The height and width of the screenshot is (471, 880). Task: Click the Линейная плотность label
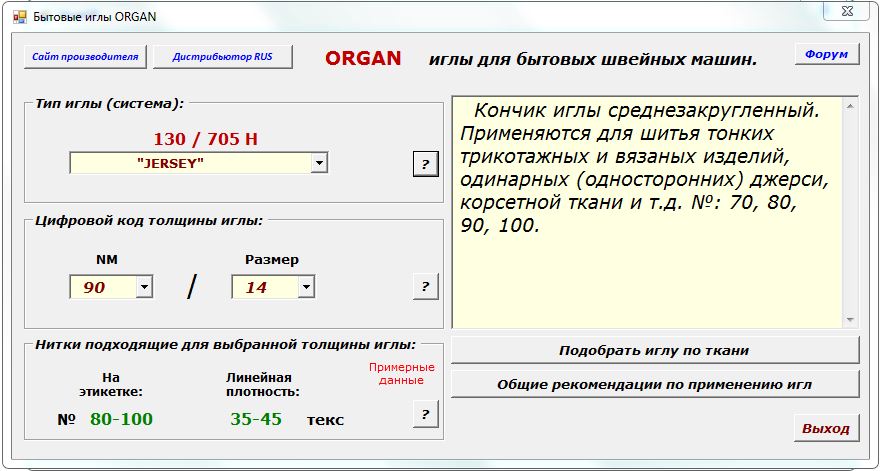[x=263, y=385]
